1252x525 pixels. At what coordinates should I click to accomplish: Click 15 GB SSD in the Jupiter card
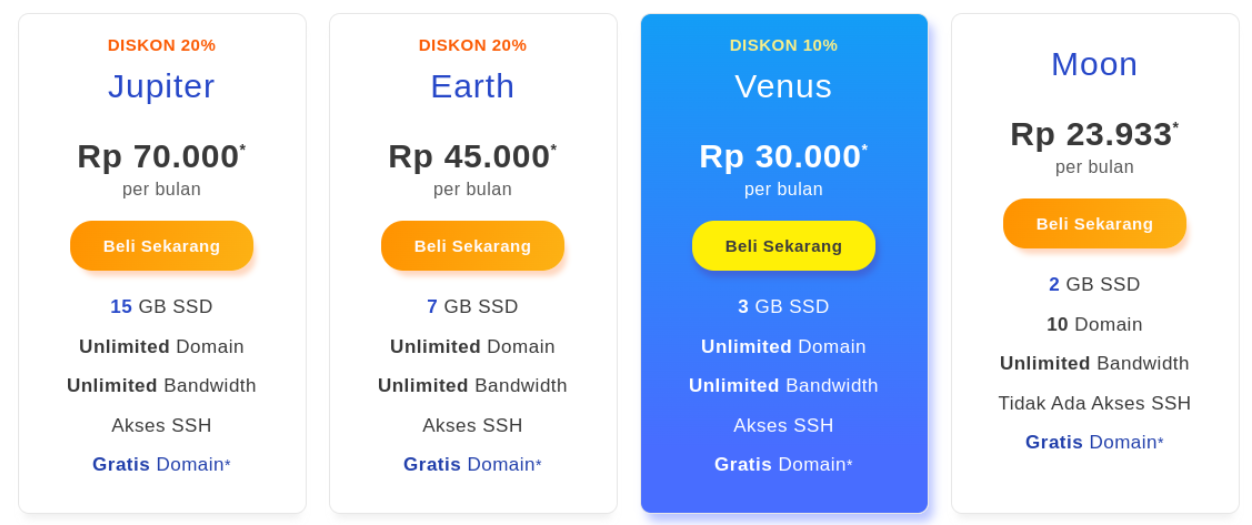coord(161,307)
